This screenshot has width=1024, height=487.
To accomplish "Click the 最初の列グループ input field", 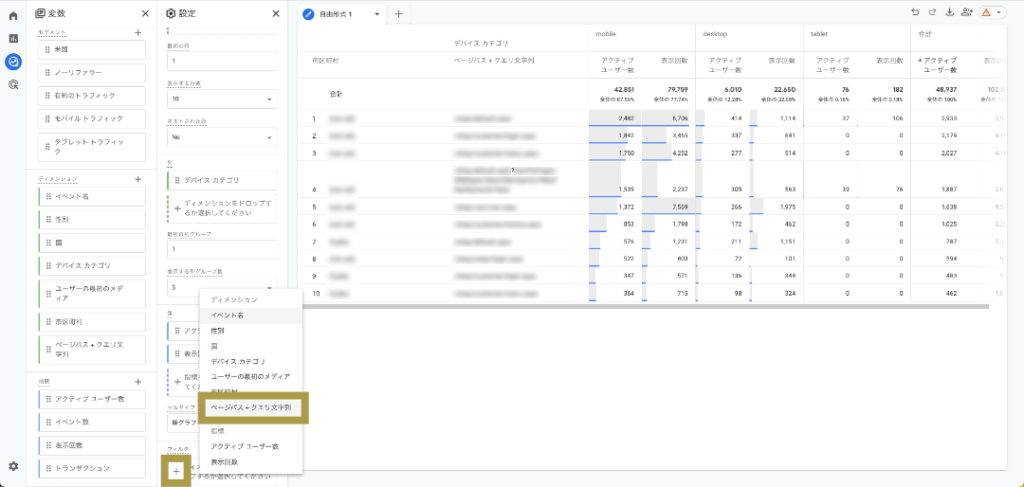I will 222,249.
